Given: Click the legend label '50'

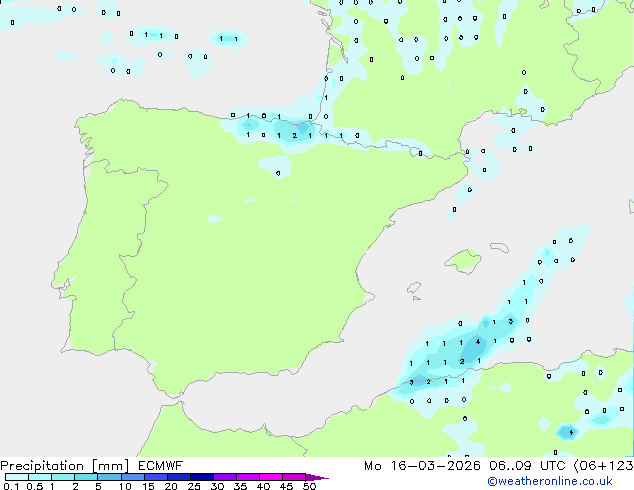Looking at the screenshot, I should tap(309, 486).
